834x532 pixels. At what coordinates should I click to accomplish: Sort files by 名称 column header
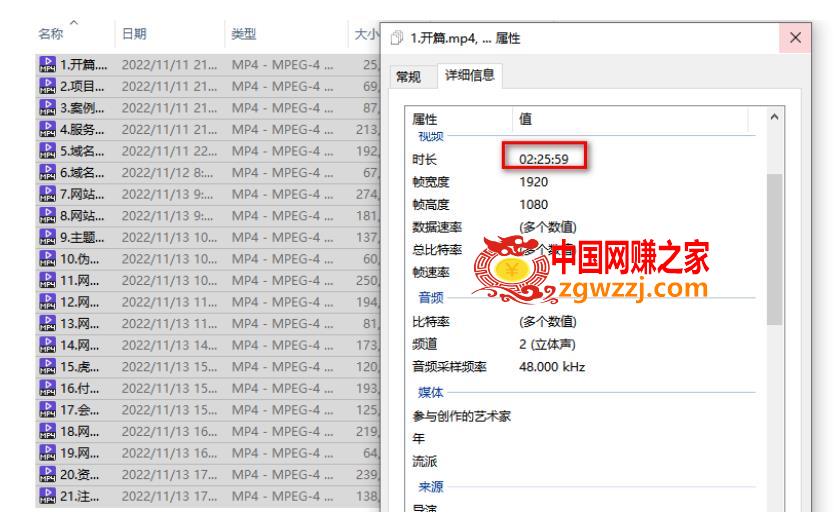[x=51, y=34]
